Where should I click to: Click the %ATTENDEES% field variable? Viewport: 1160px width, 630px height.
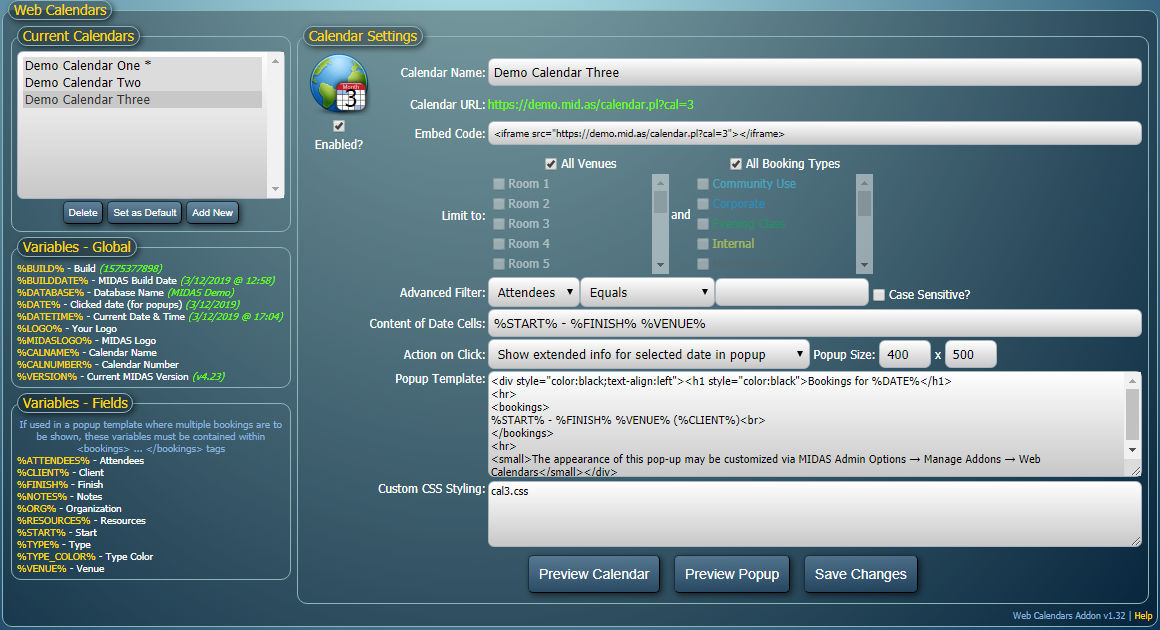click(53, 461)
